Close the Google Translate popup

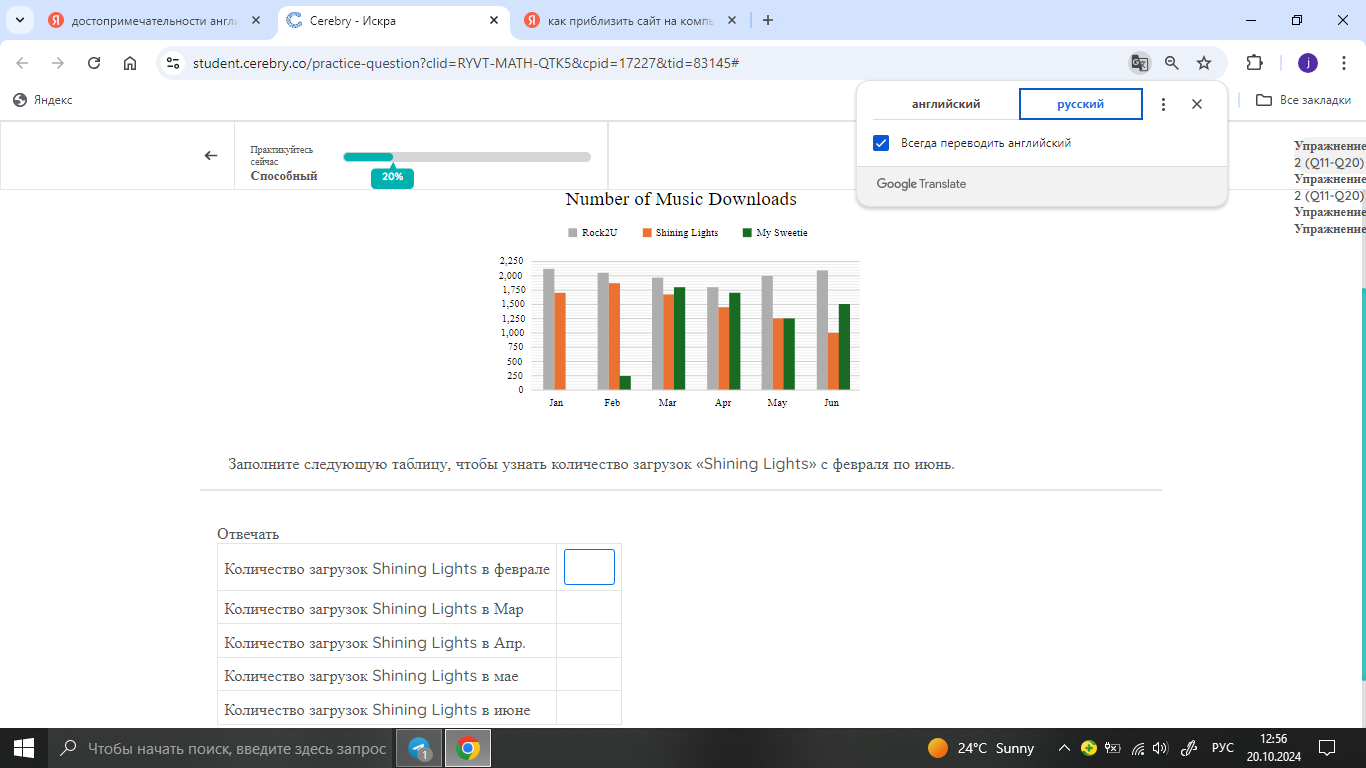1197,104
